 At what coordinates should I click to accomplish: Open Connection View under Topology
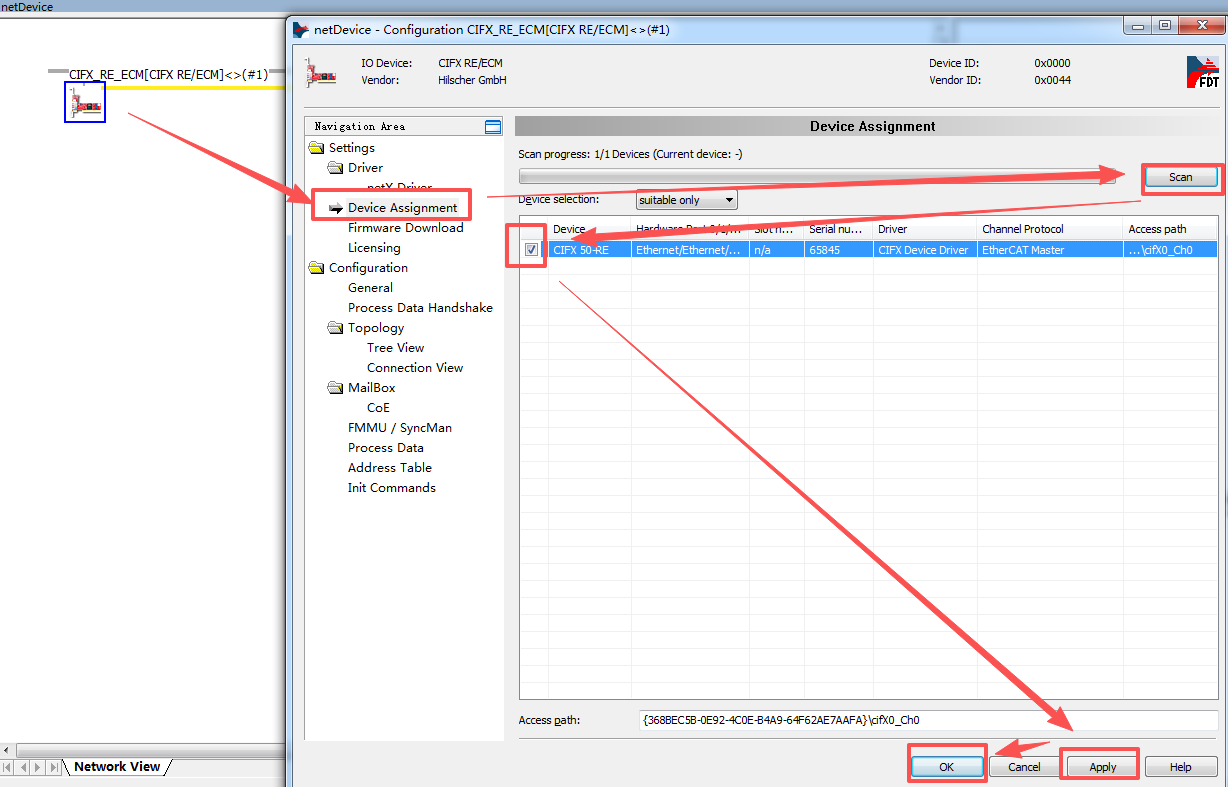(415, 368)
